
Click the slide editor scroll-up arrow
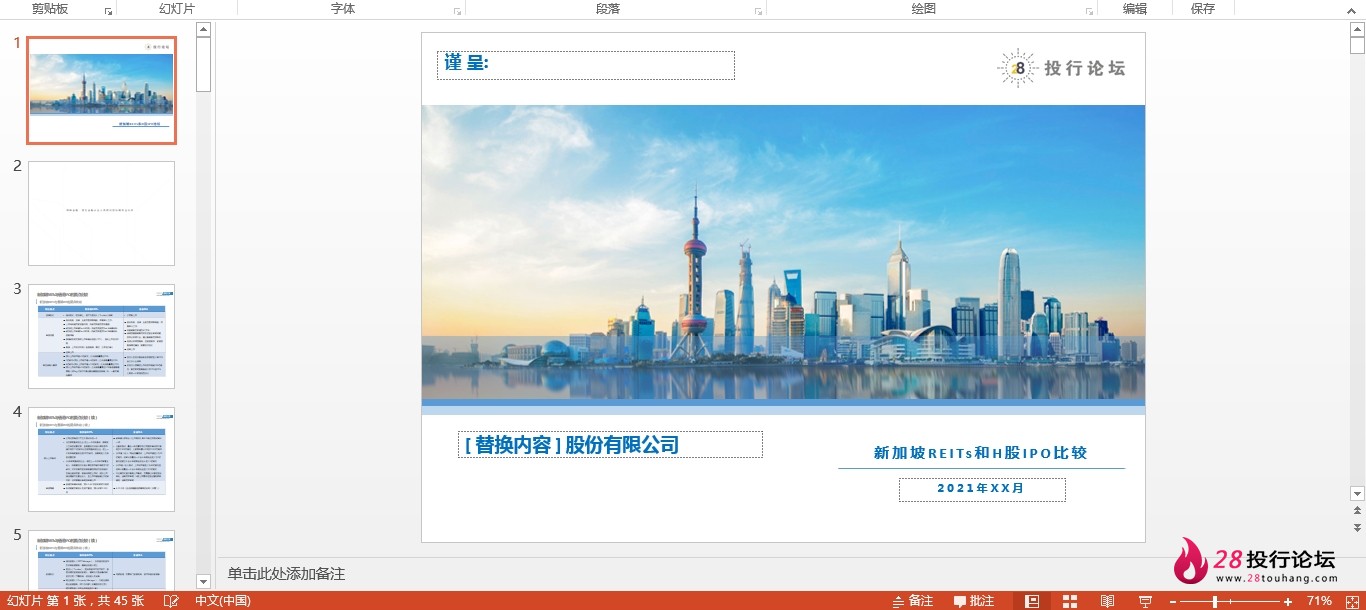1357,30
